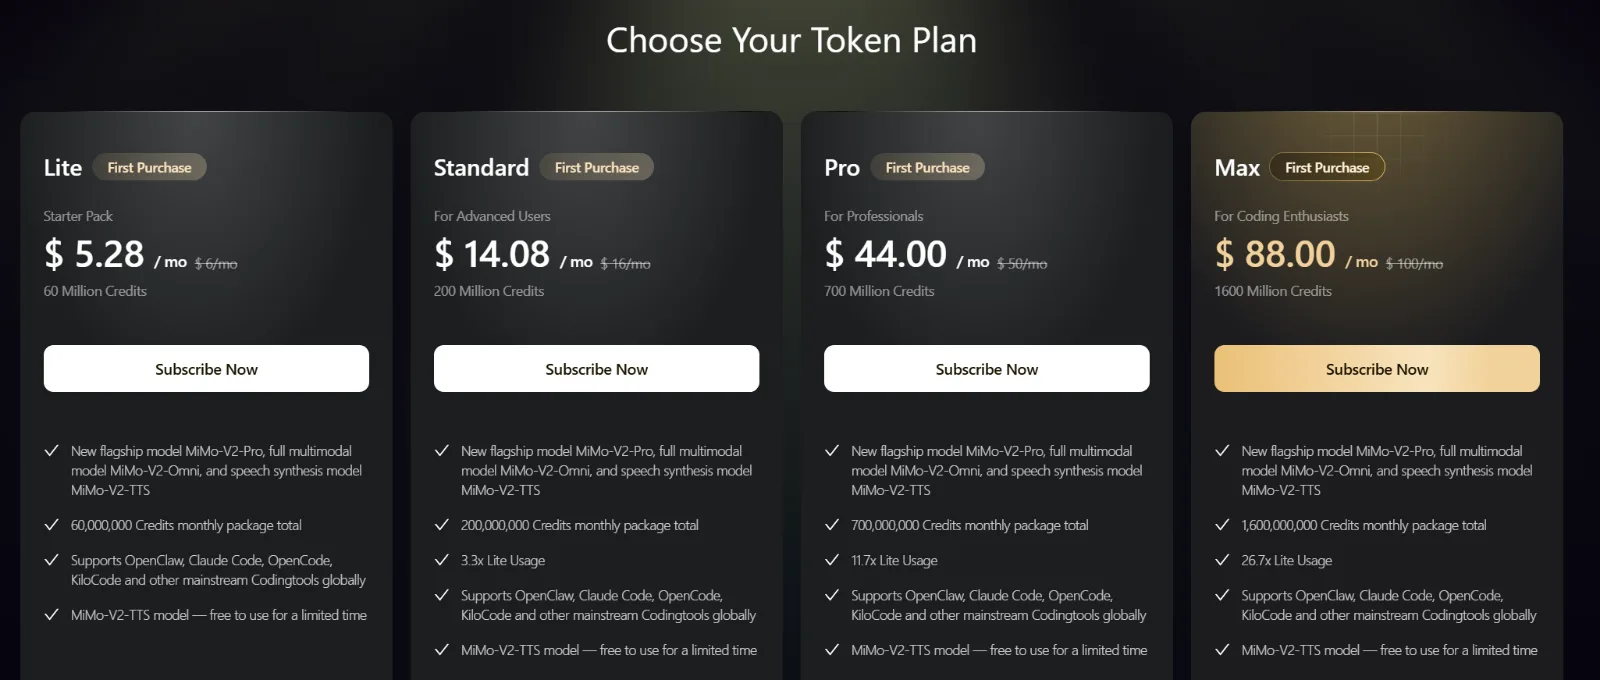Screen dimensions: 1600x680
Task: Select the Pro plan title
Action: click(x=841, y=167)
